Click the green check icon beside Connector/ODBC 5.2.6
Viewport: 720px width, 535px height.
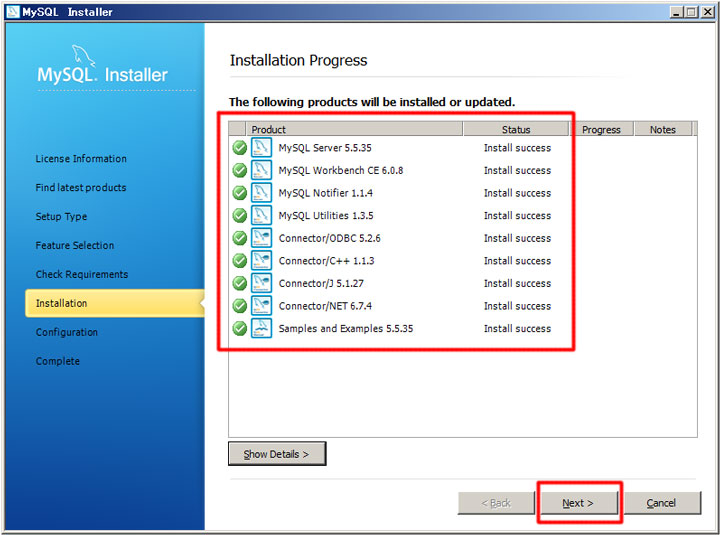click(240, 238)
